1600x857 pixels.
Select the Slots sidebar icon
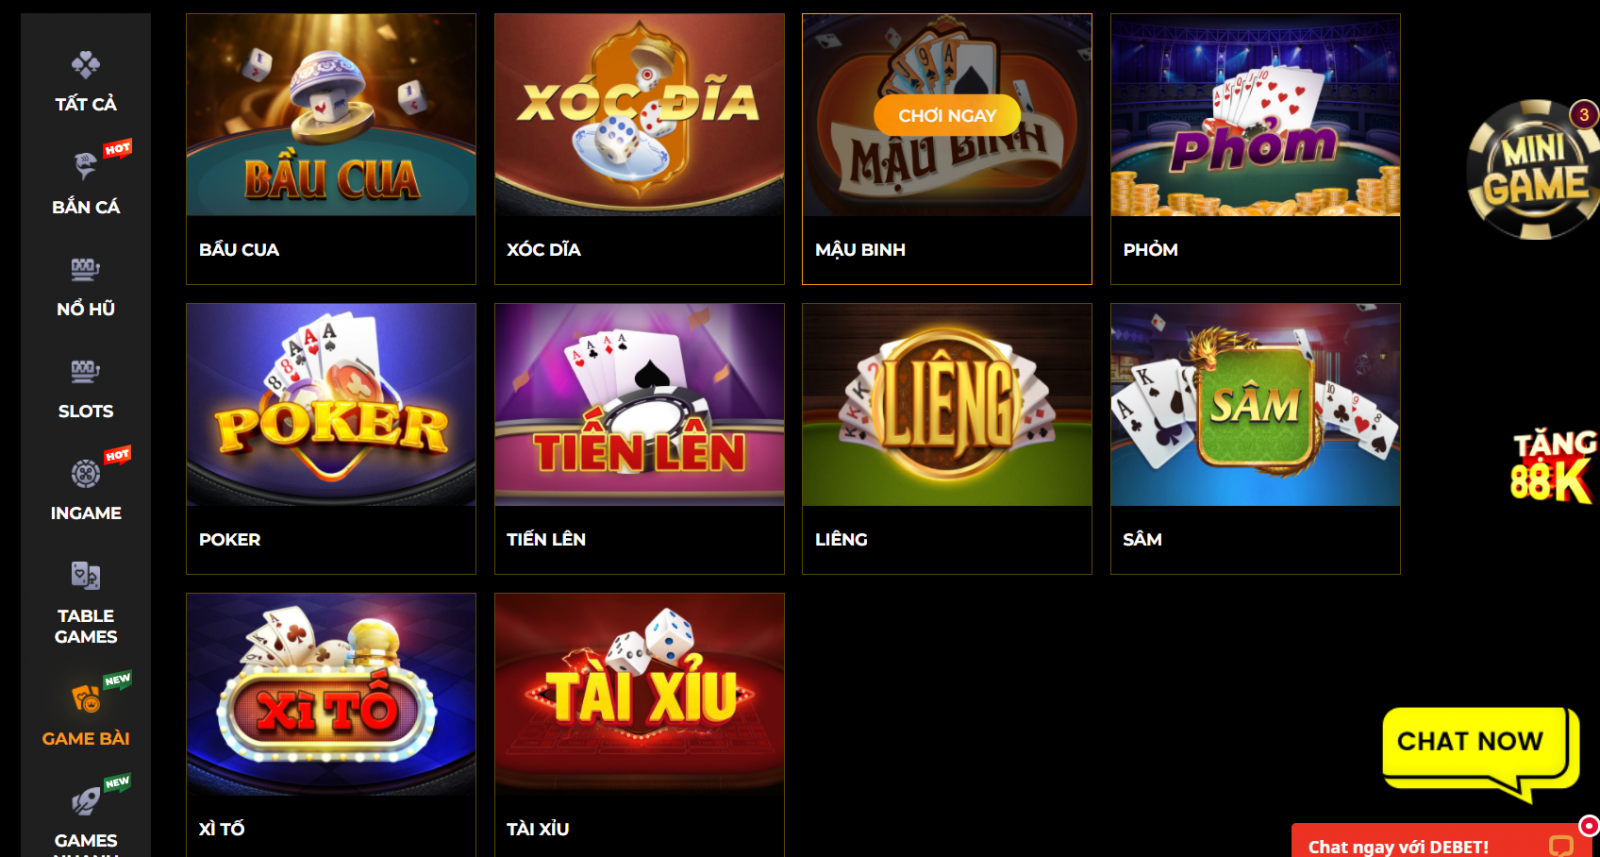pyautogui.click(x=86, y=371)
